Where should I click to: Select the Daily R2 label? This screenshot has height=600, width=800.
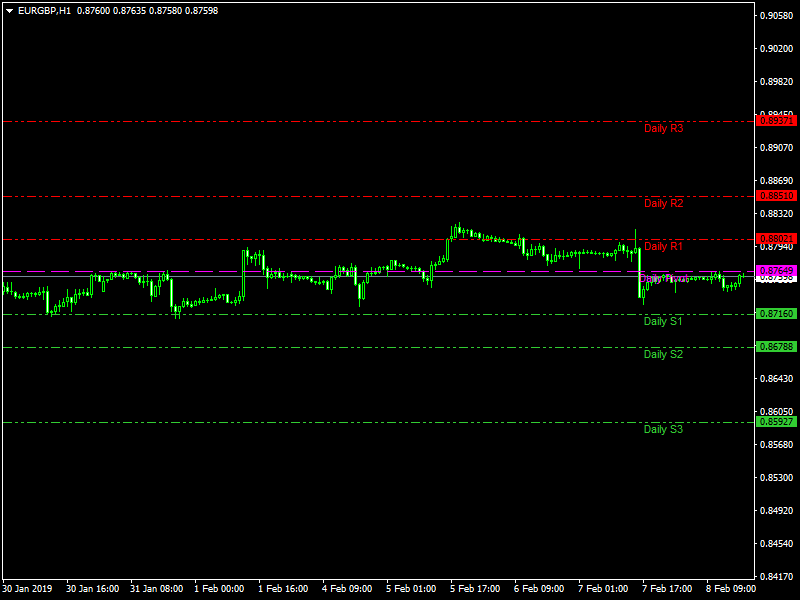(x=663, y=203)
